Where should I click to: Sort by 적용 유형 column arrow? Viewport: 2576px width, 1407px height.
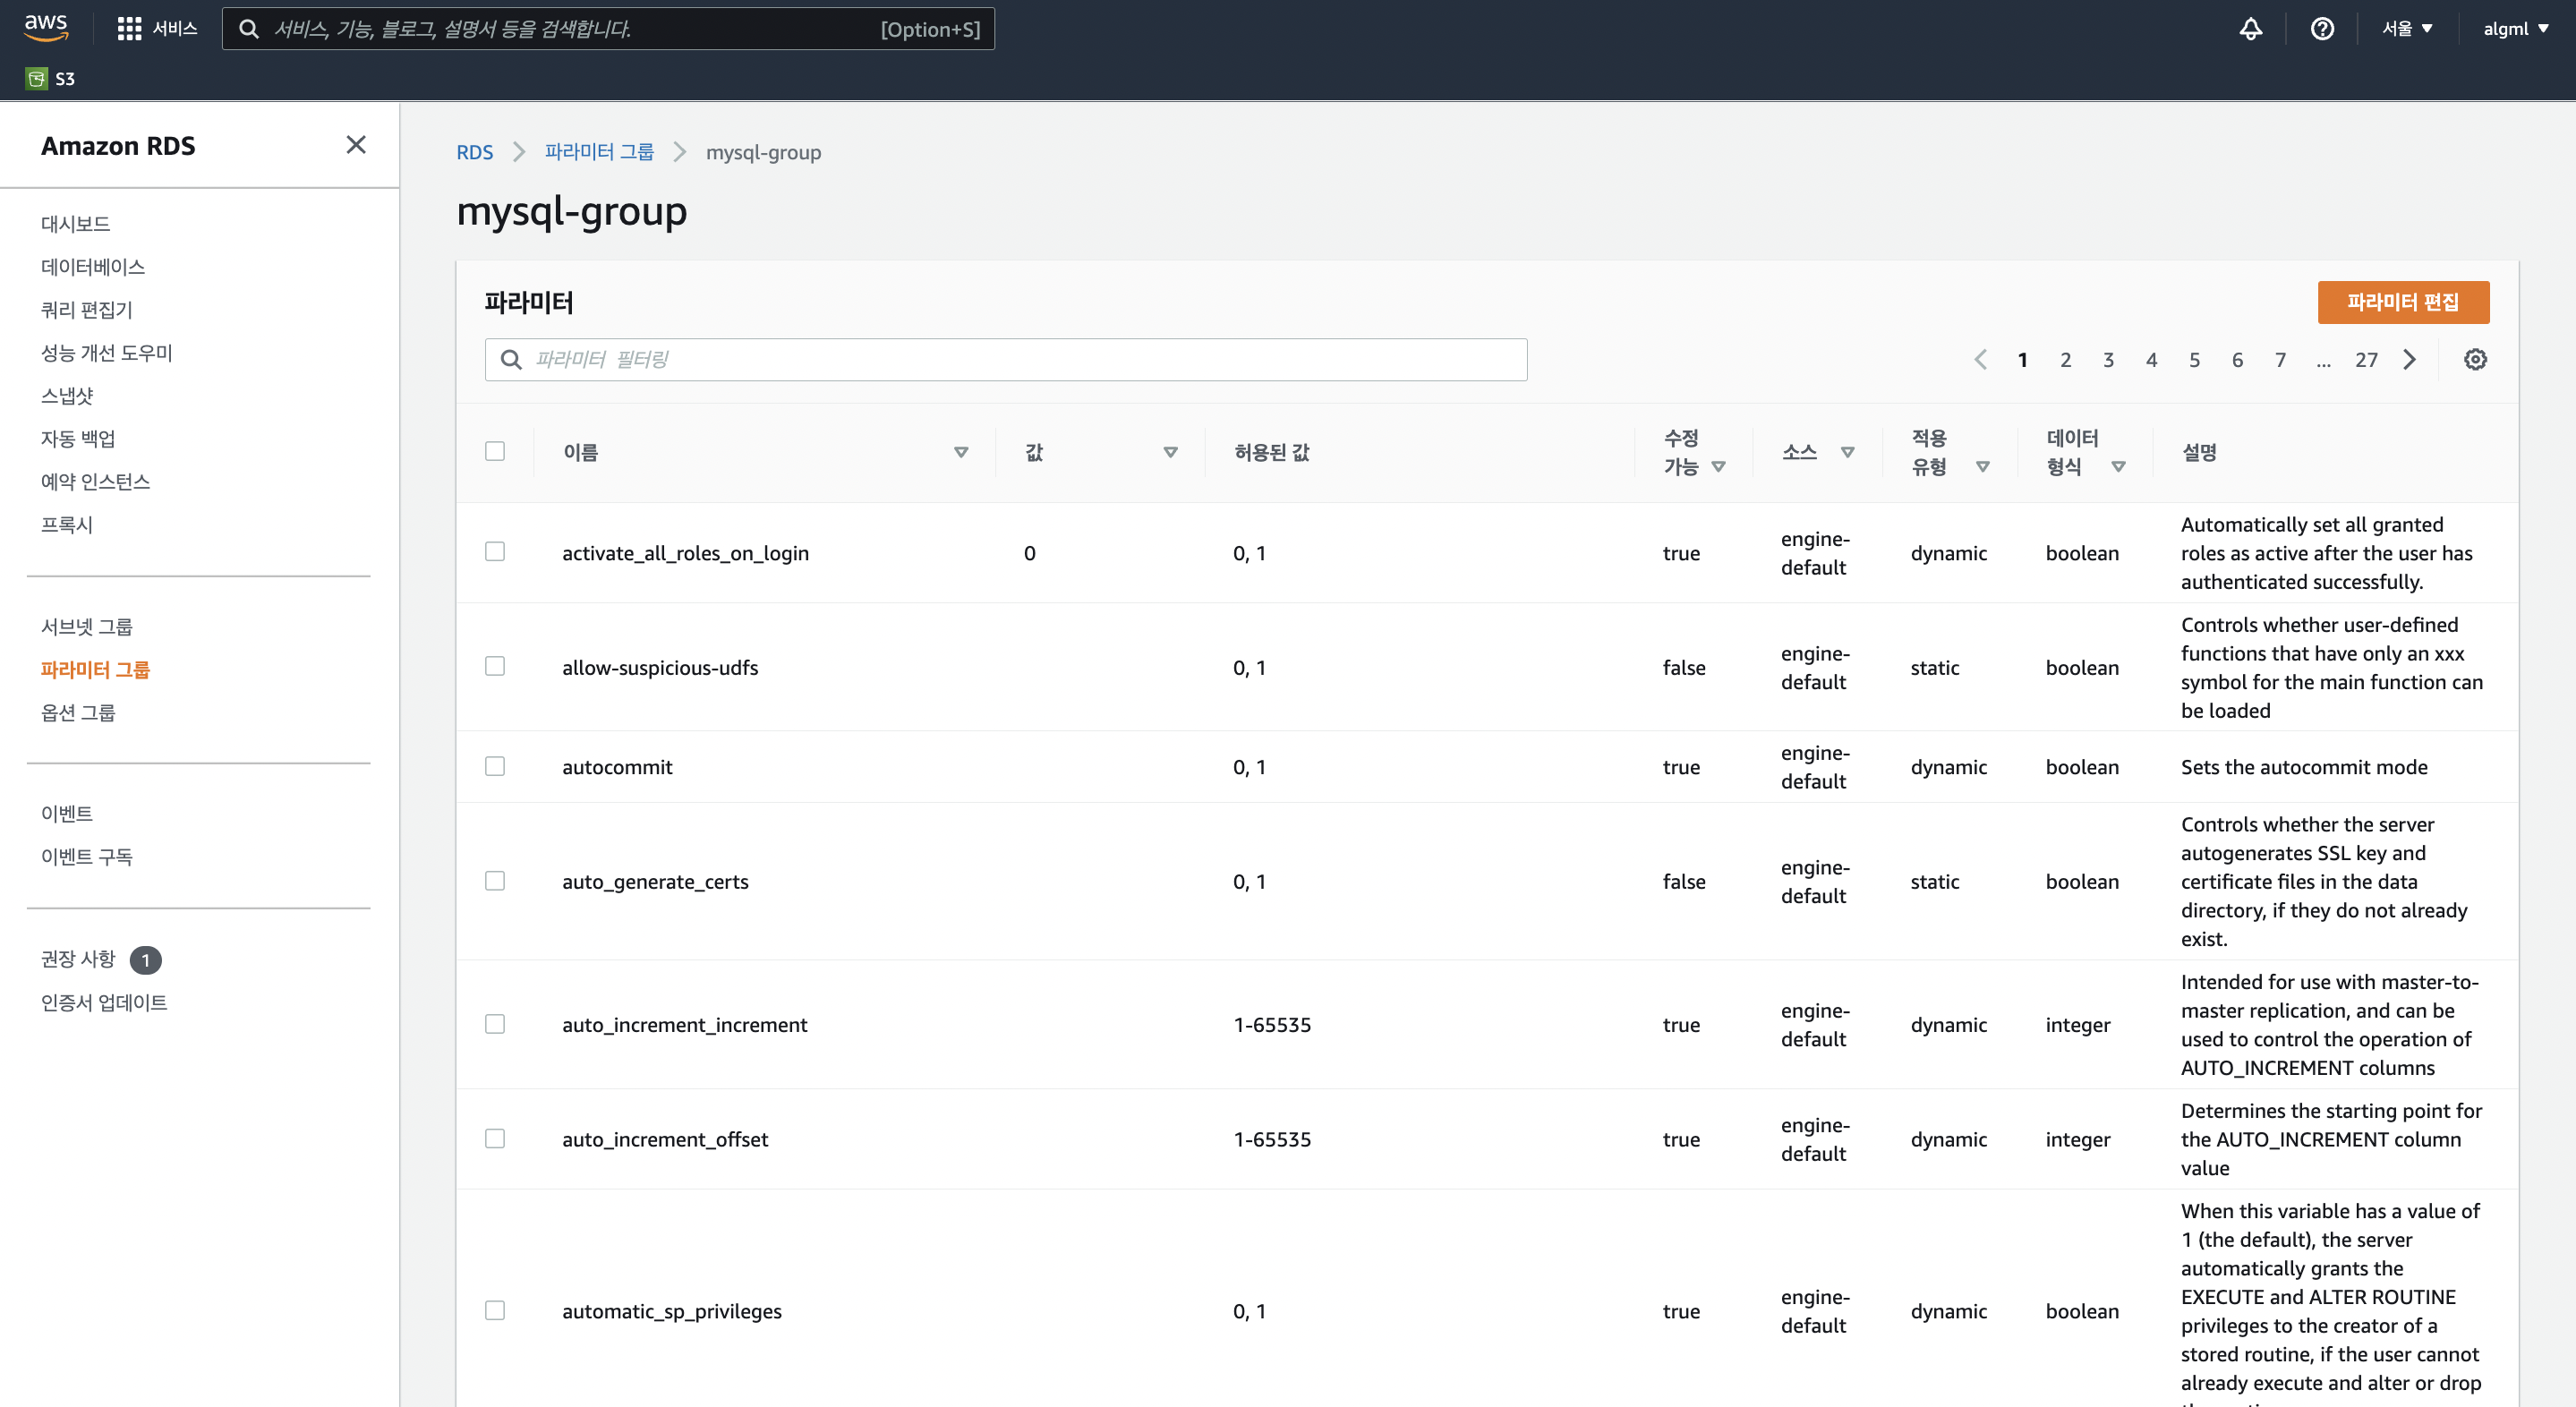point(1982,467)
